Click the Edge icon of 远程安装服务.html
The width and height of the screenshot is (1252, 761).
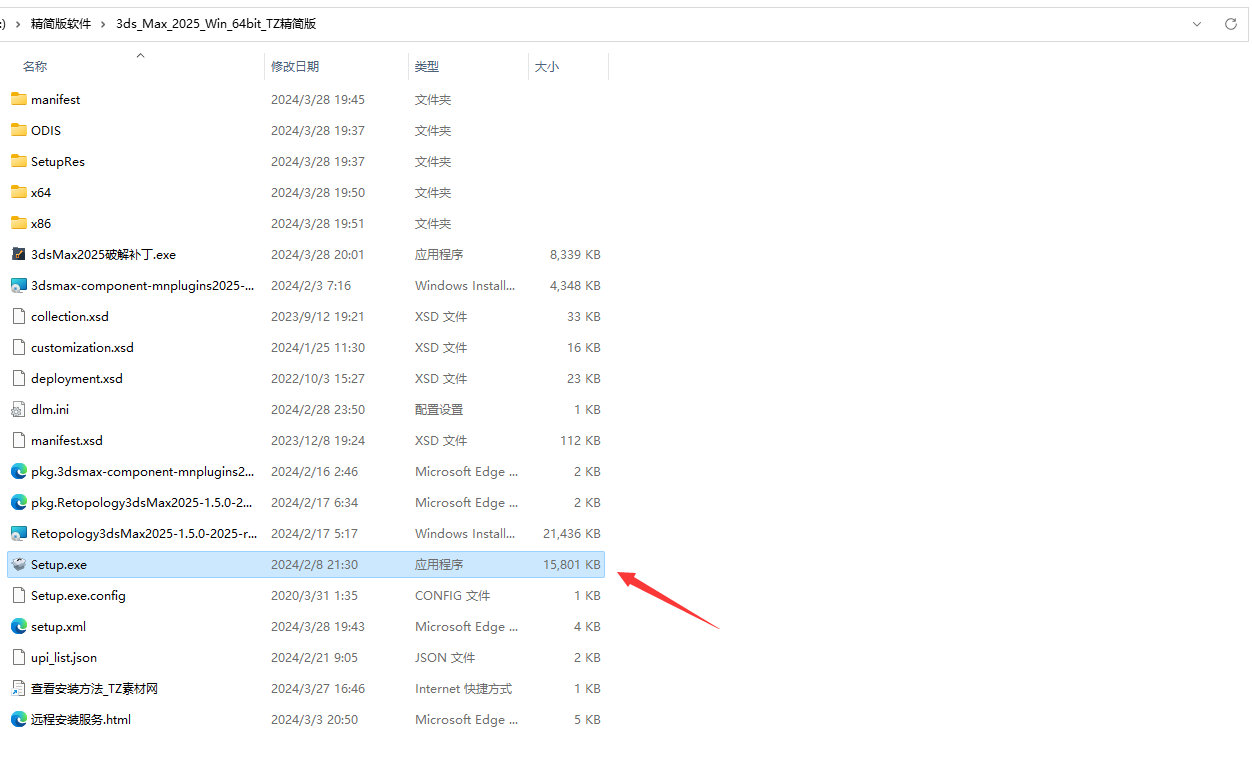pyautogui.click(x=18, y=719)
